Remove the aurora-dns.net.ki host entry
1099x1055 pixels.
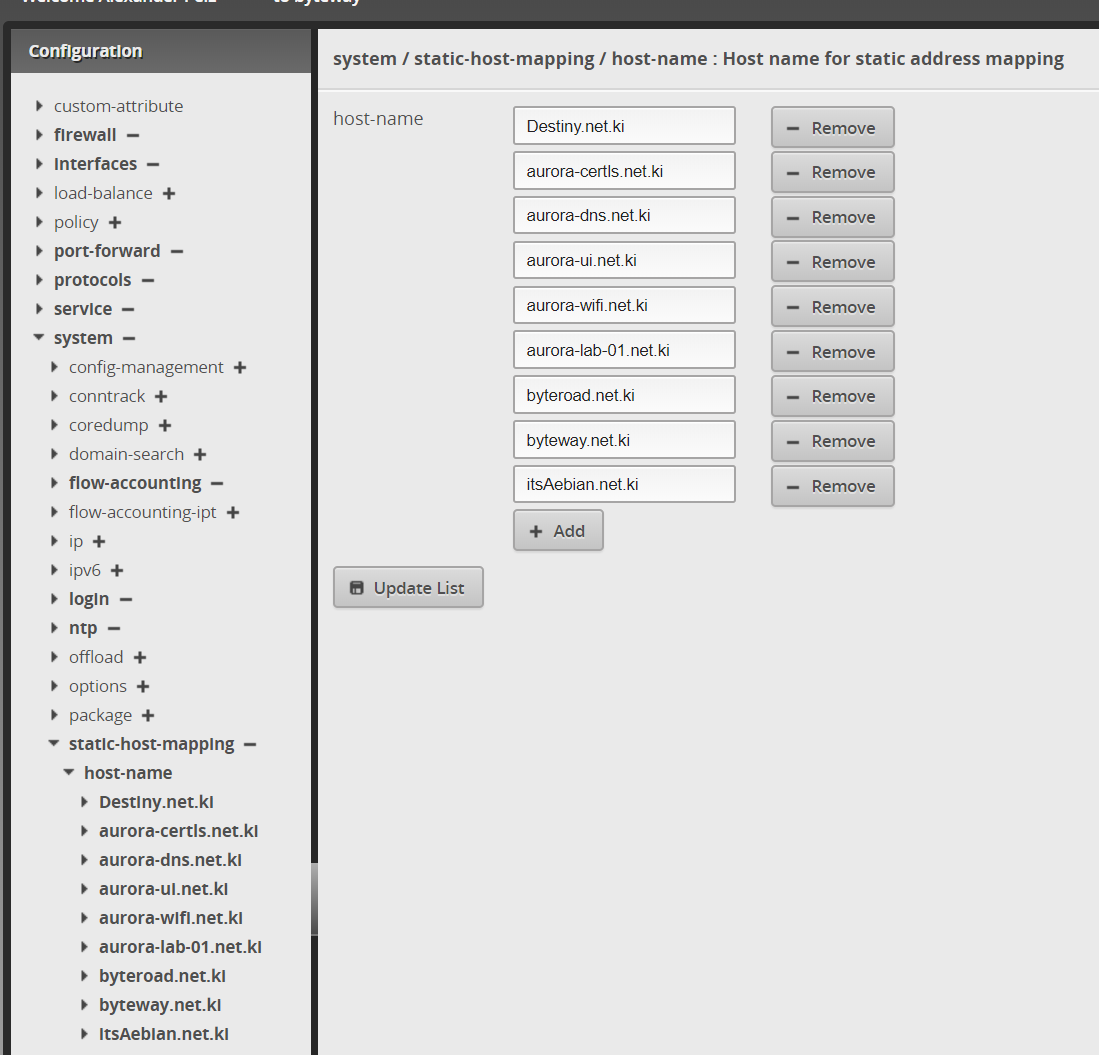coord(832,217)
